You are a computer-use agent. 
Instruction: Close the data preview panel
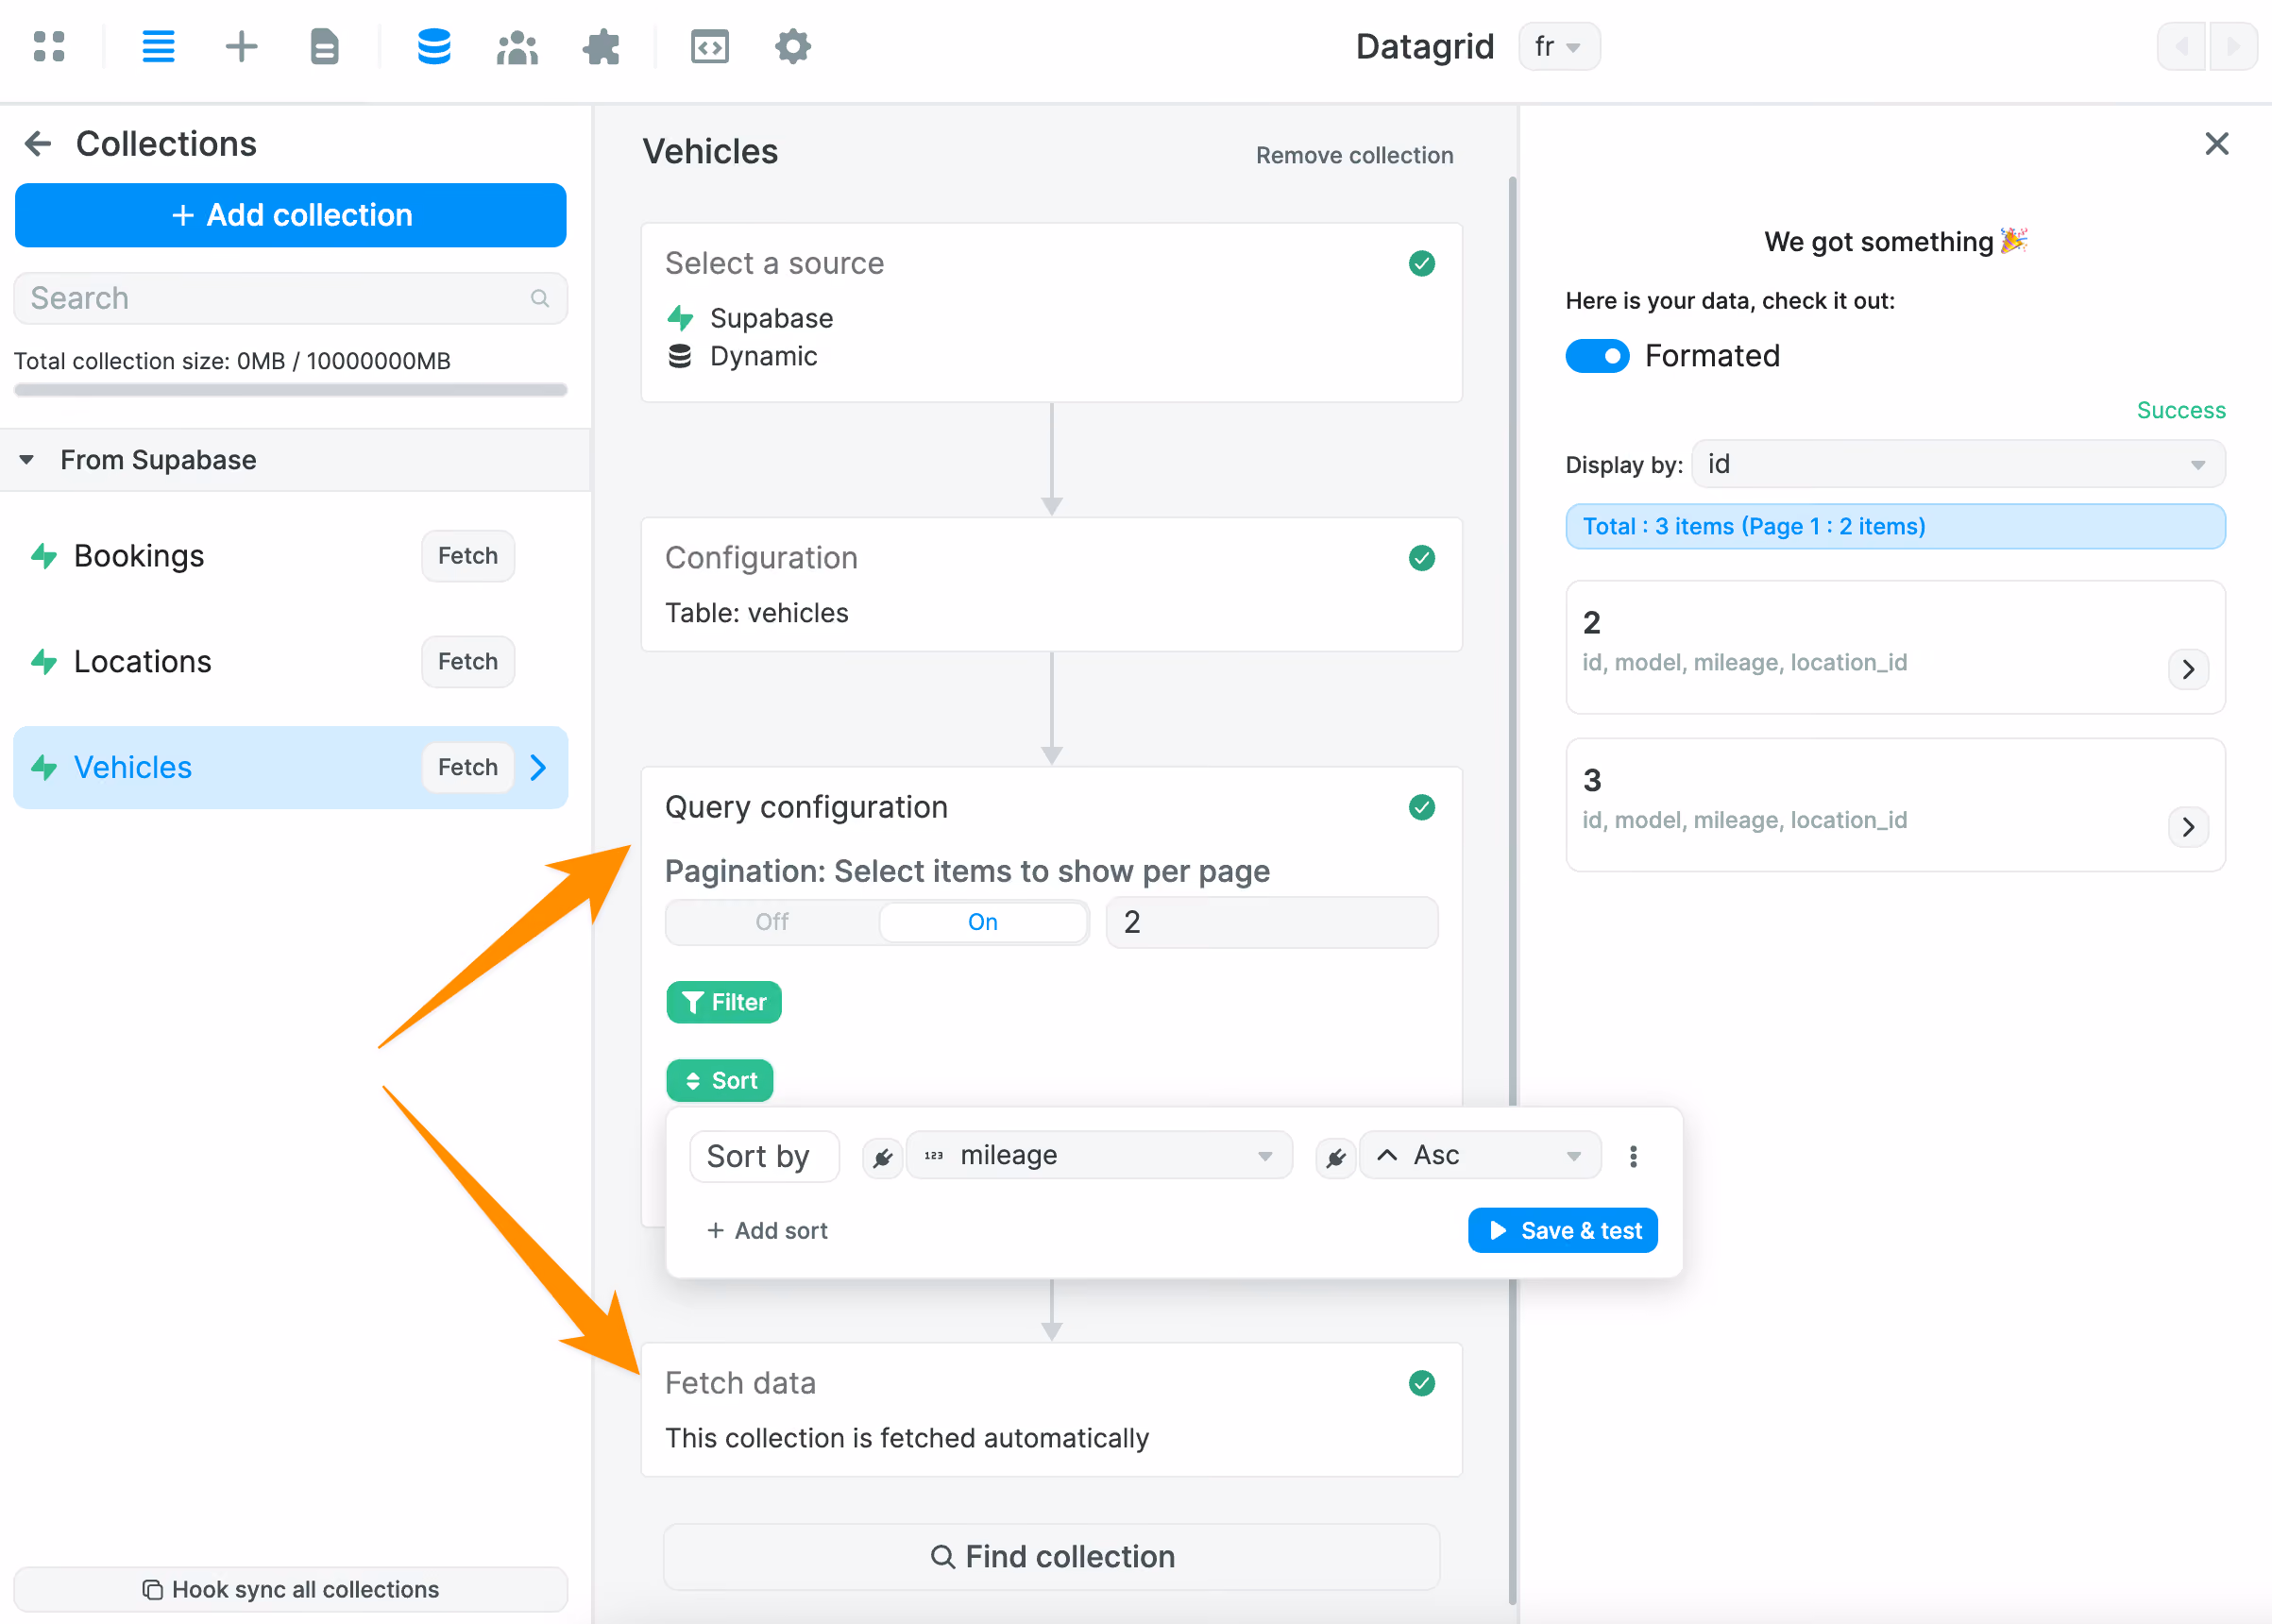tap(2216, 144)
